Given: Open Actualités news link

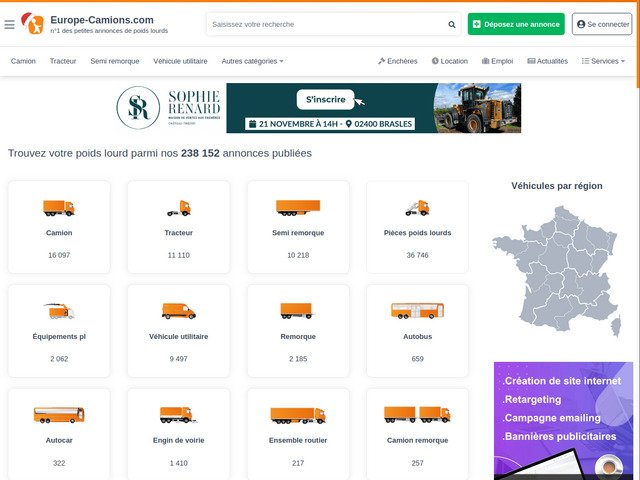Looking at the screenshot, I should click(x=547, y=61).
